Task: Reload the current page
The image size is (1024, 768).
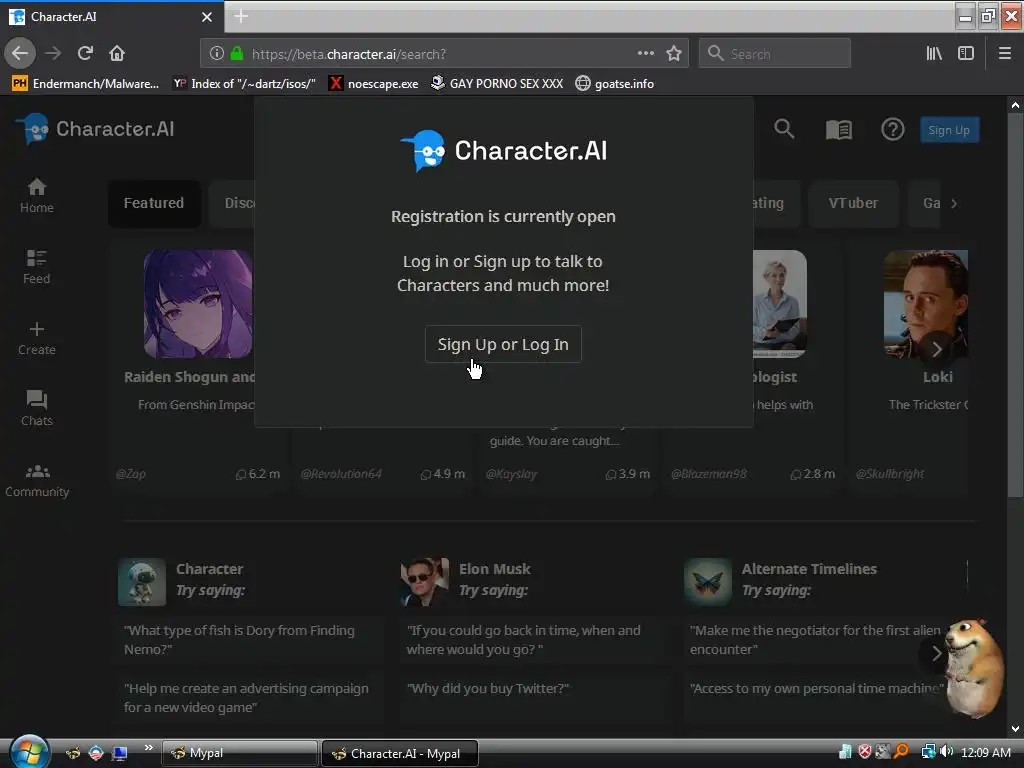Action: pos(85,54)
